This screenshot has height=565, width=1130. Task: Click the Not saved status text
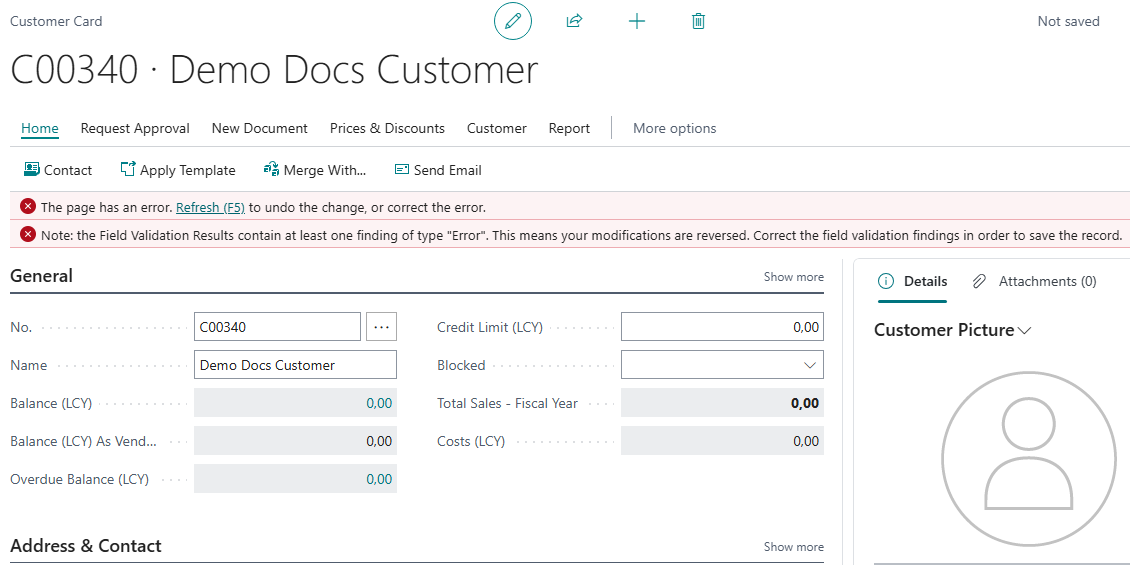click(x=1068, y=22)
